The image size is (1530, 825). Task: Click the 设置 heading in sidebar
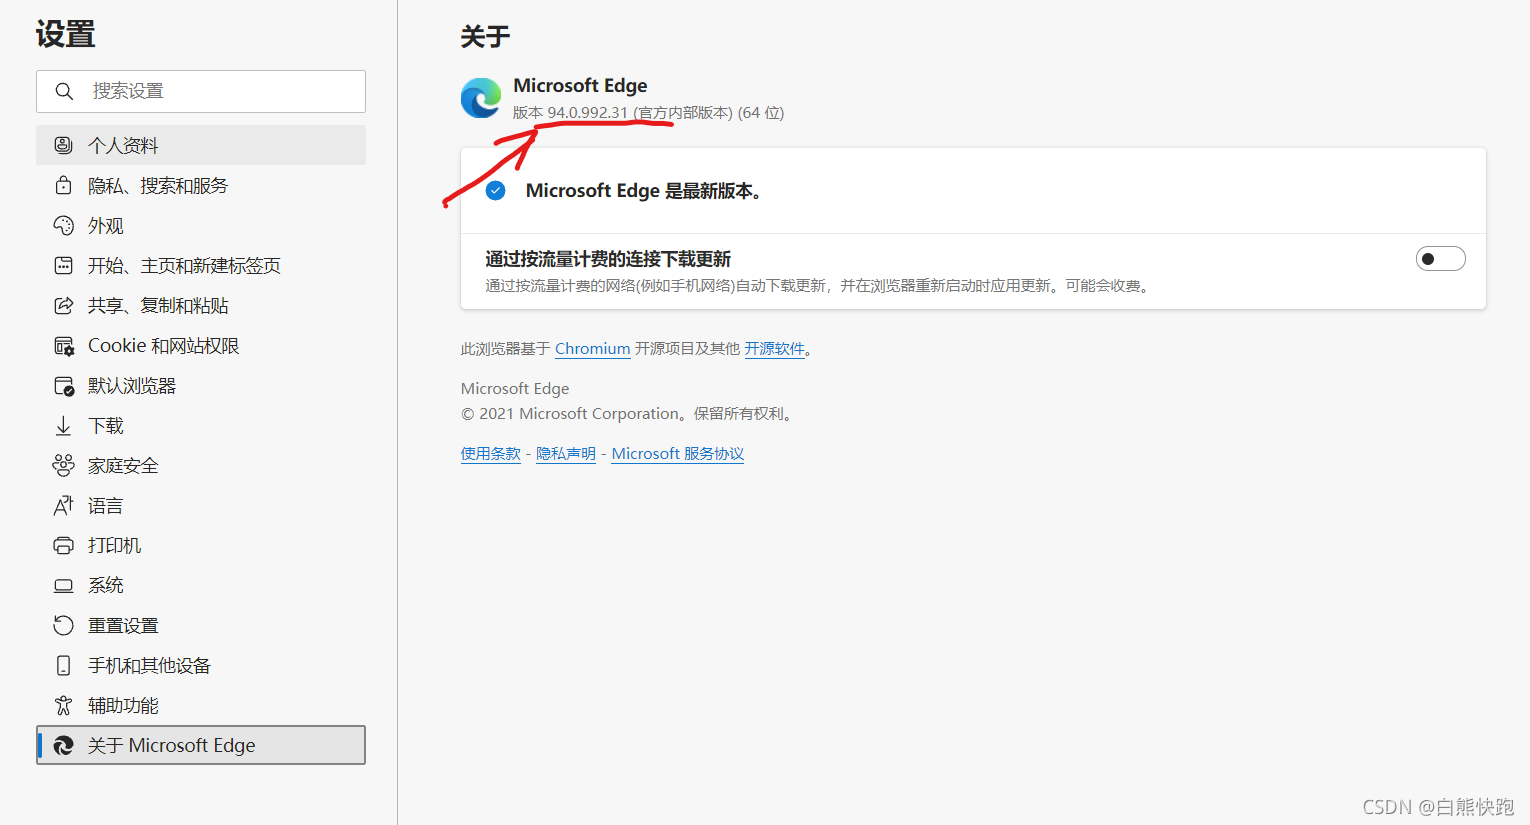tap(66, 34)
